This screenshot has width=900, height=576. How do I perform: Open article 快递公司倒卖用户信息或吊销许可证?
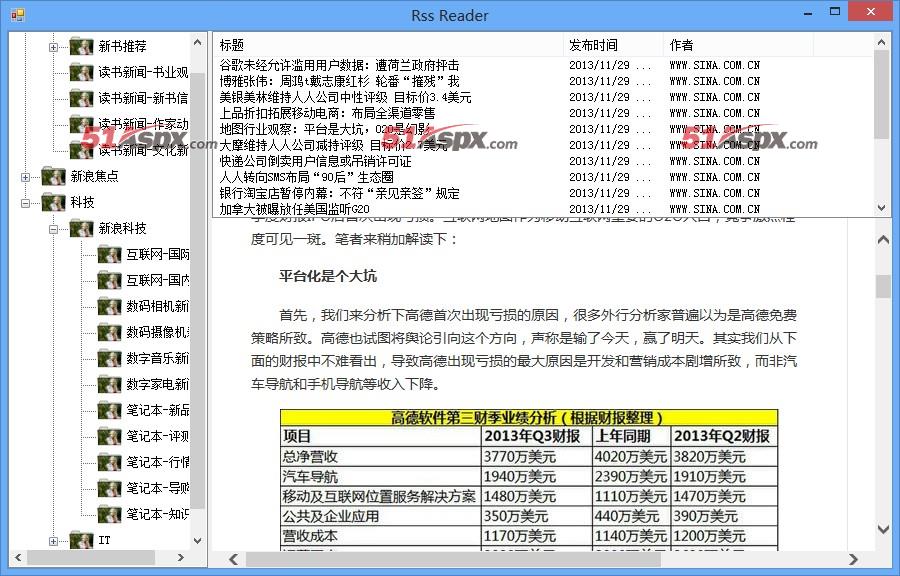(x=315, y=161)
